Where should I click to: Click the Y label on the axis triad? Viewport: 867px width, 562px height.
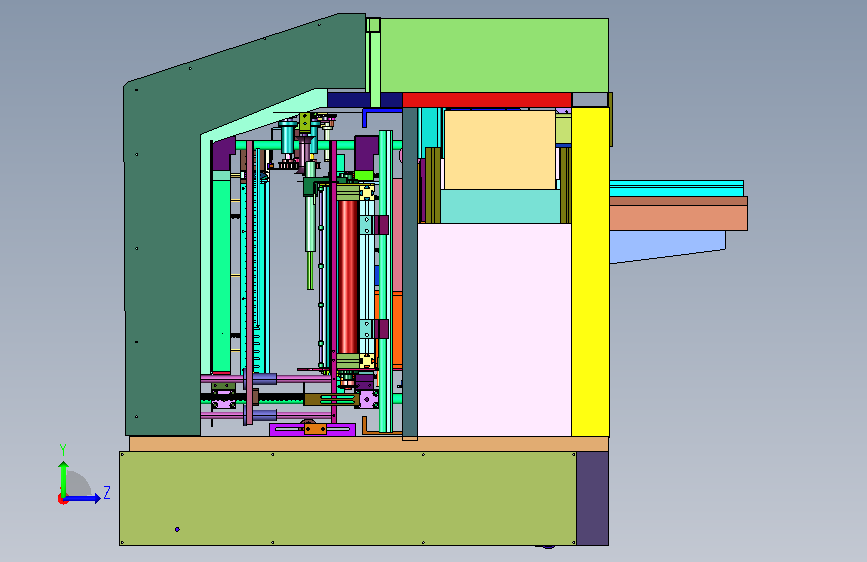[x=62, y=450]
